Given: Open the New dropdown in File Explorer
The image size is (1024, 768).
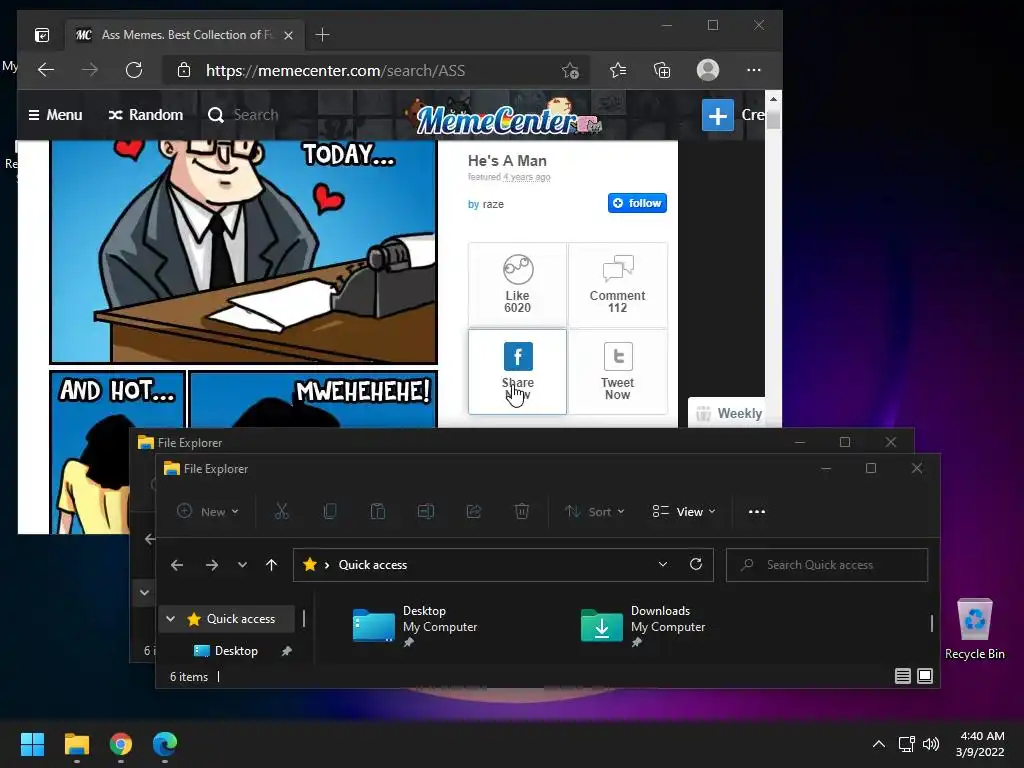Looking at the screenshot, I should 208,511.
